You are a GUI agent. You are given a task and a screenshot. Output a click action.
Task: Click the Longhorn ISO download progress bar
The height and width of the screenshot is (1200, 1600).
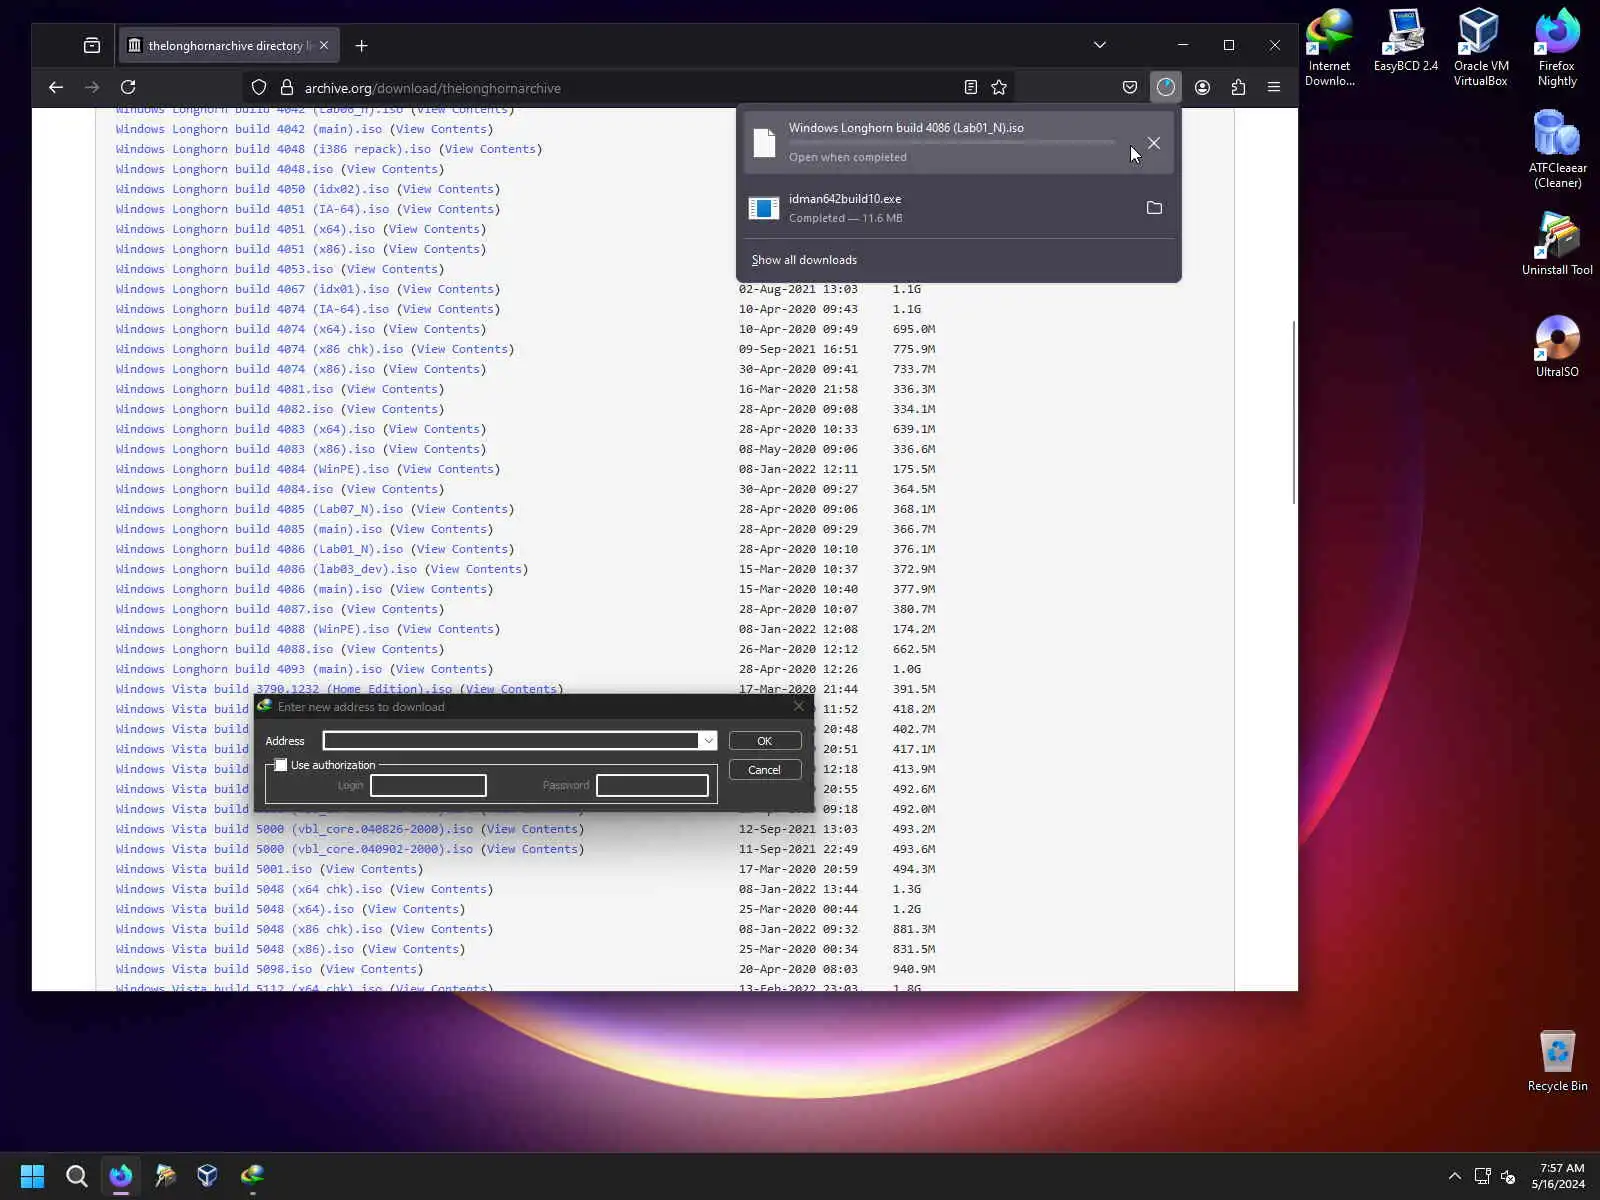[x=951, y=143]
